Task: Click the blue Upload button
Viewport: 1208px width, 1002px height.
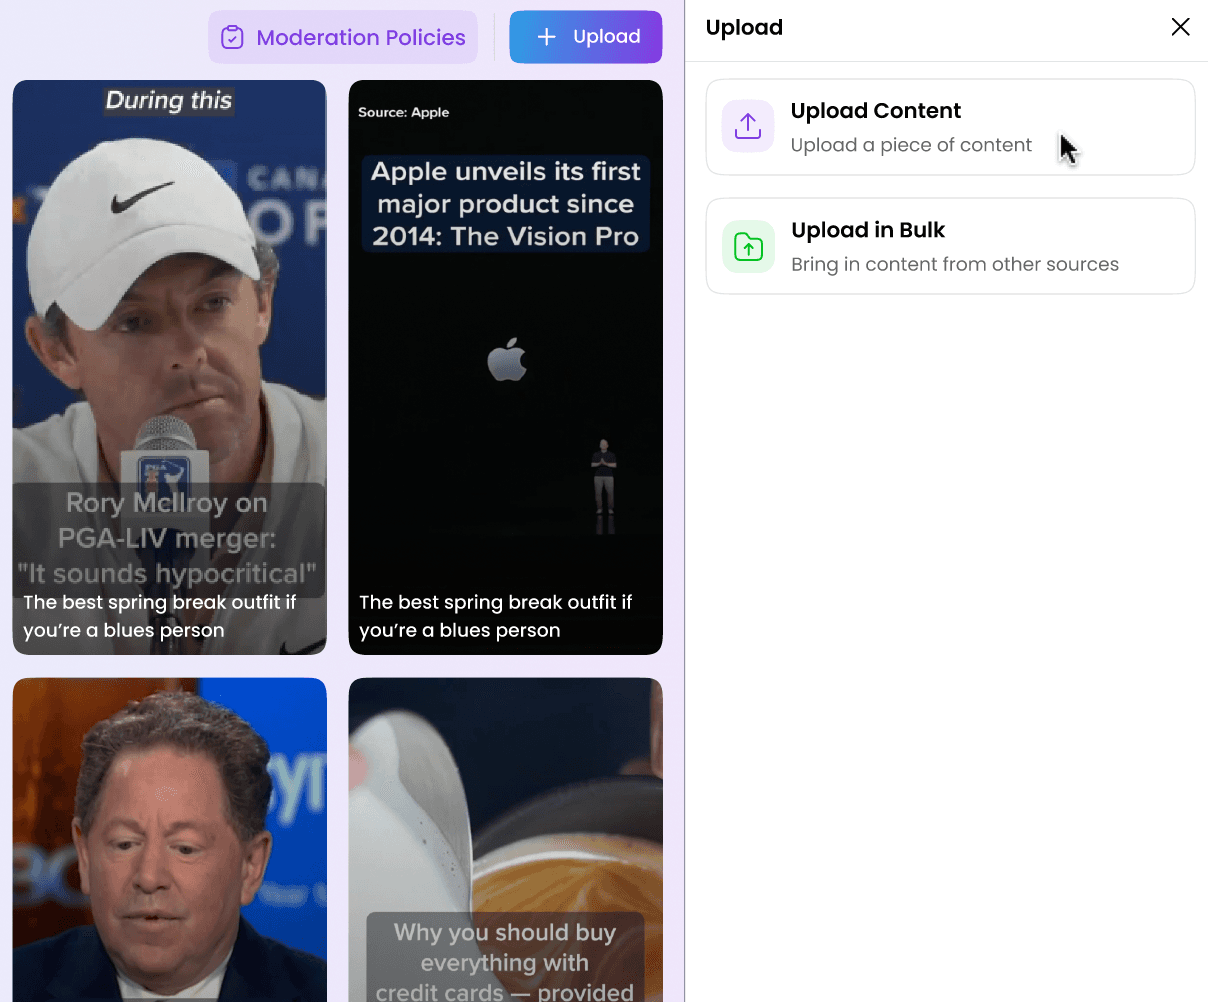Action: [586, 37]
